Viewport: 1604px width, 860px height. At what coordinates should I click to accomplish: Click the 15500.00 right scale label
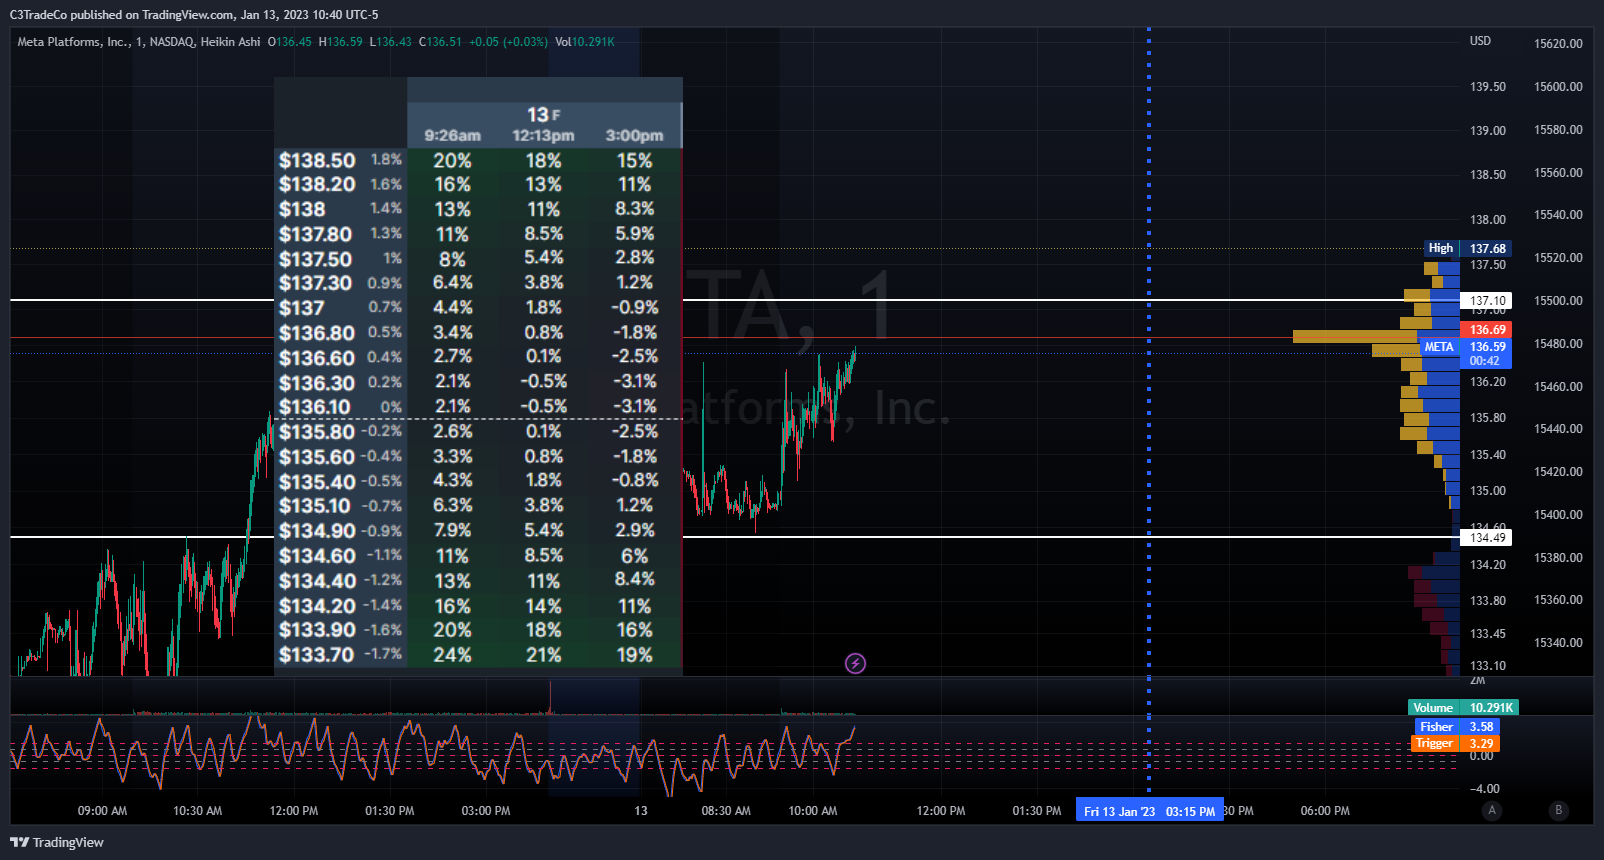click(x=1558, y=301)
